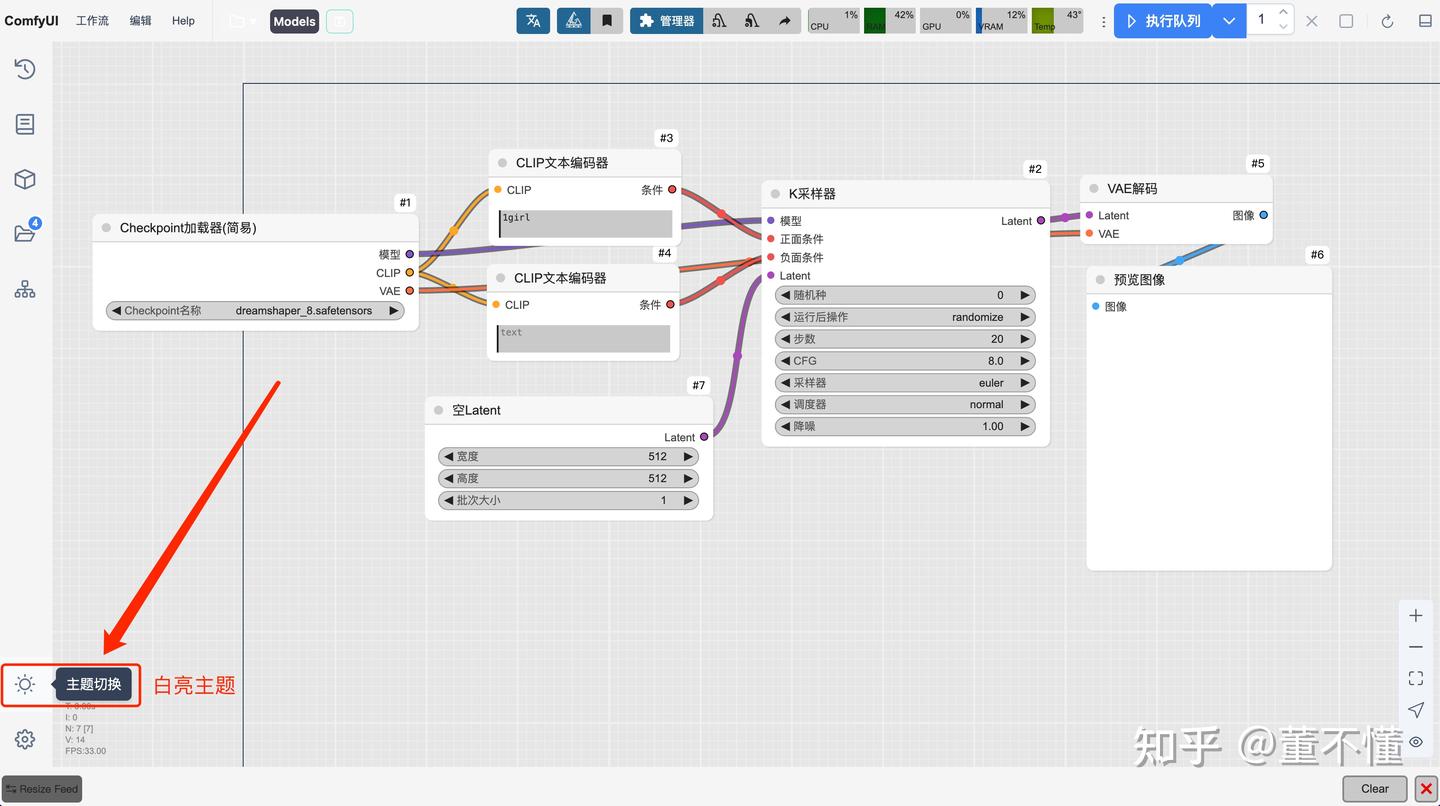Screen dimensions: 1440x806
Task: Collapse the Checkpoint加载器(简易) node via dot
Action: tap(106, 228)
